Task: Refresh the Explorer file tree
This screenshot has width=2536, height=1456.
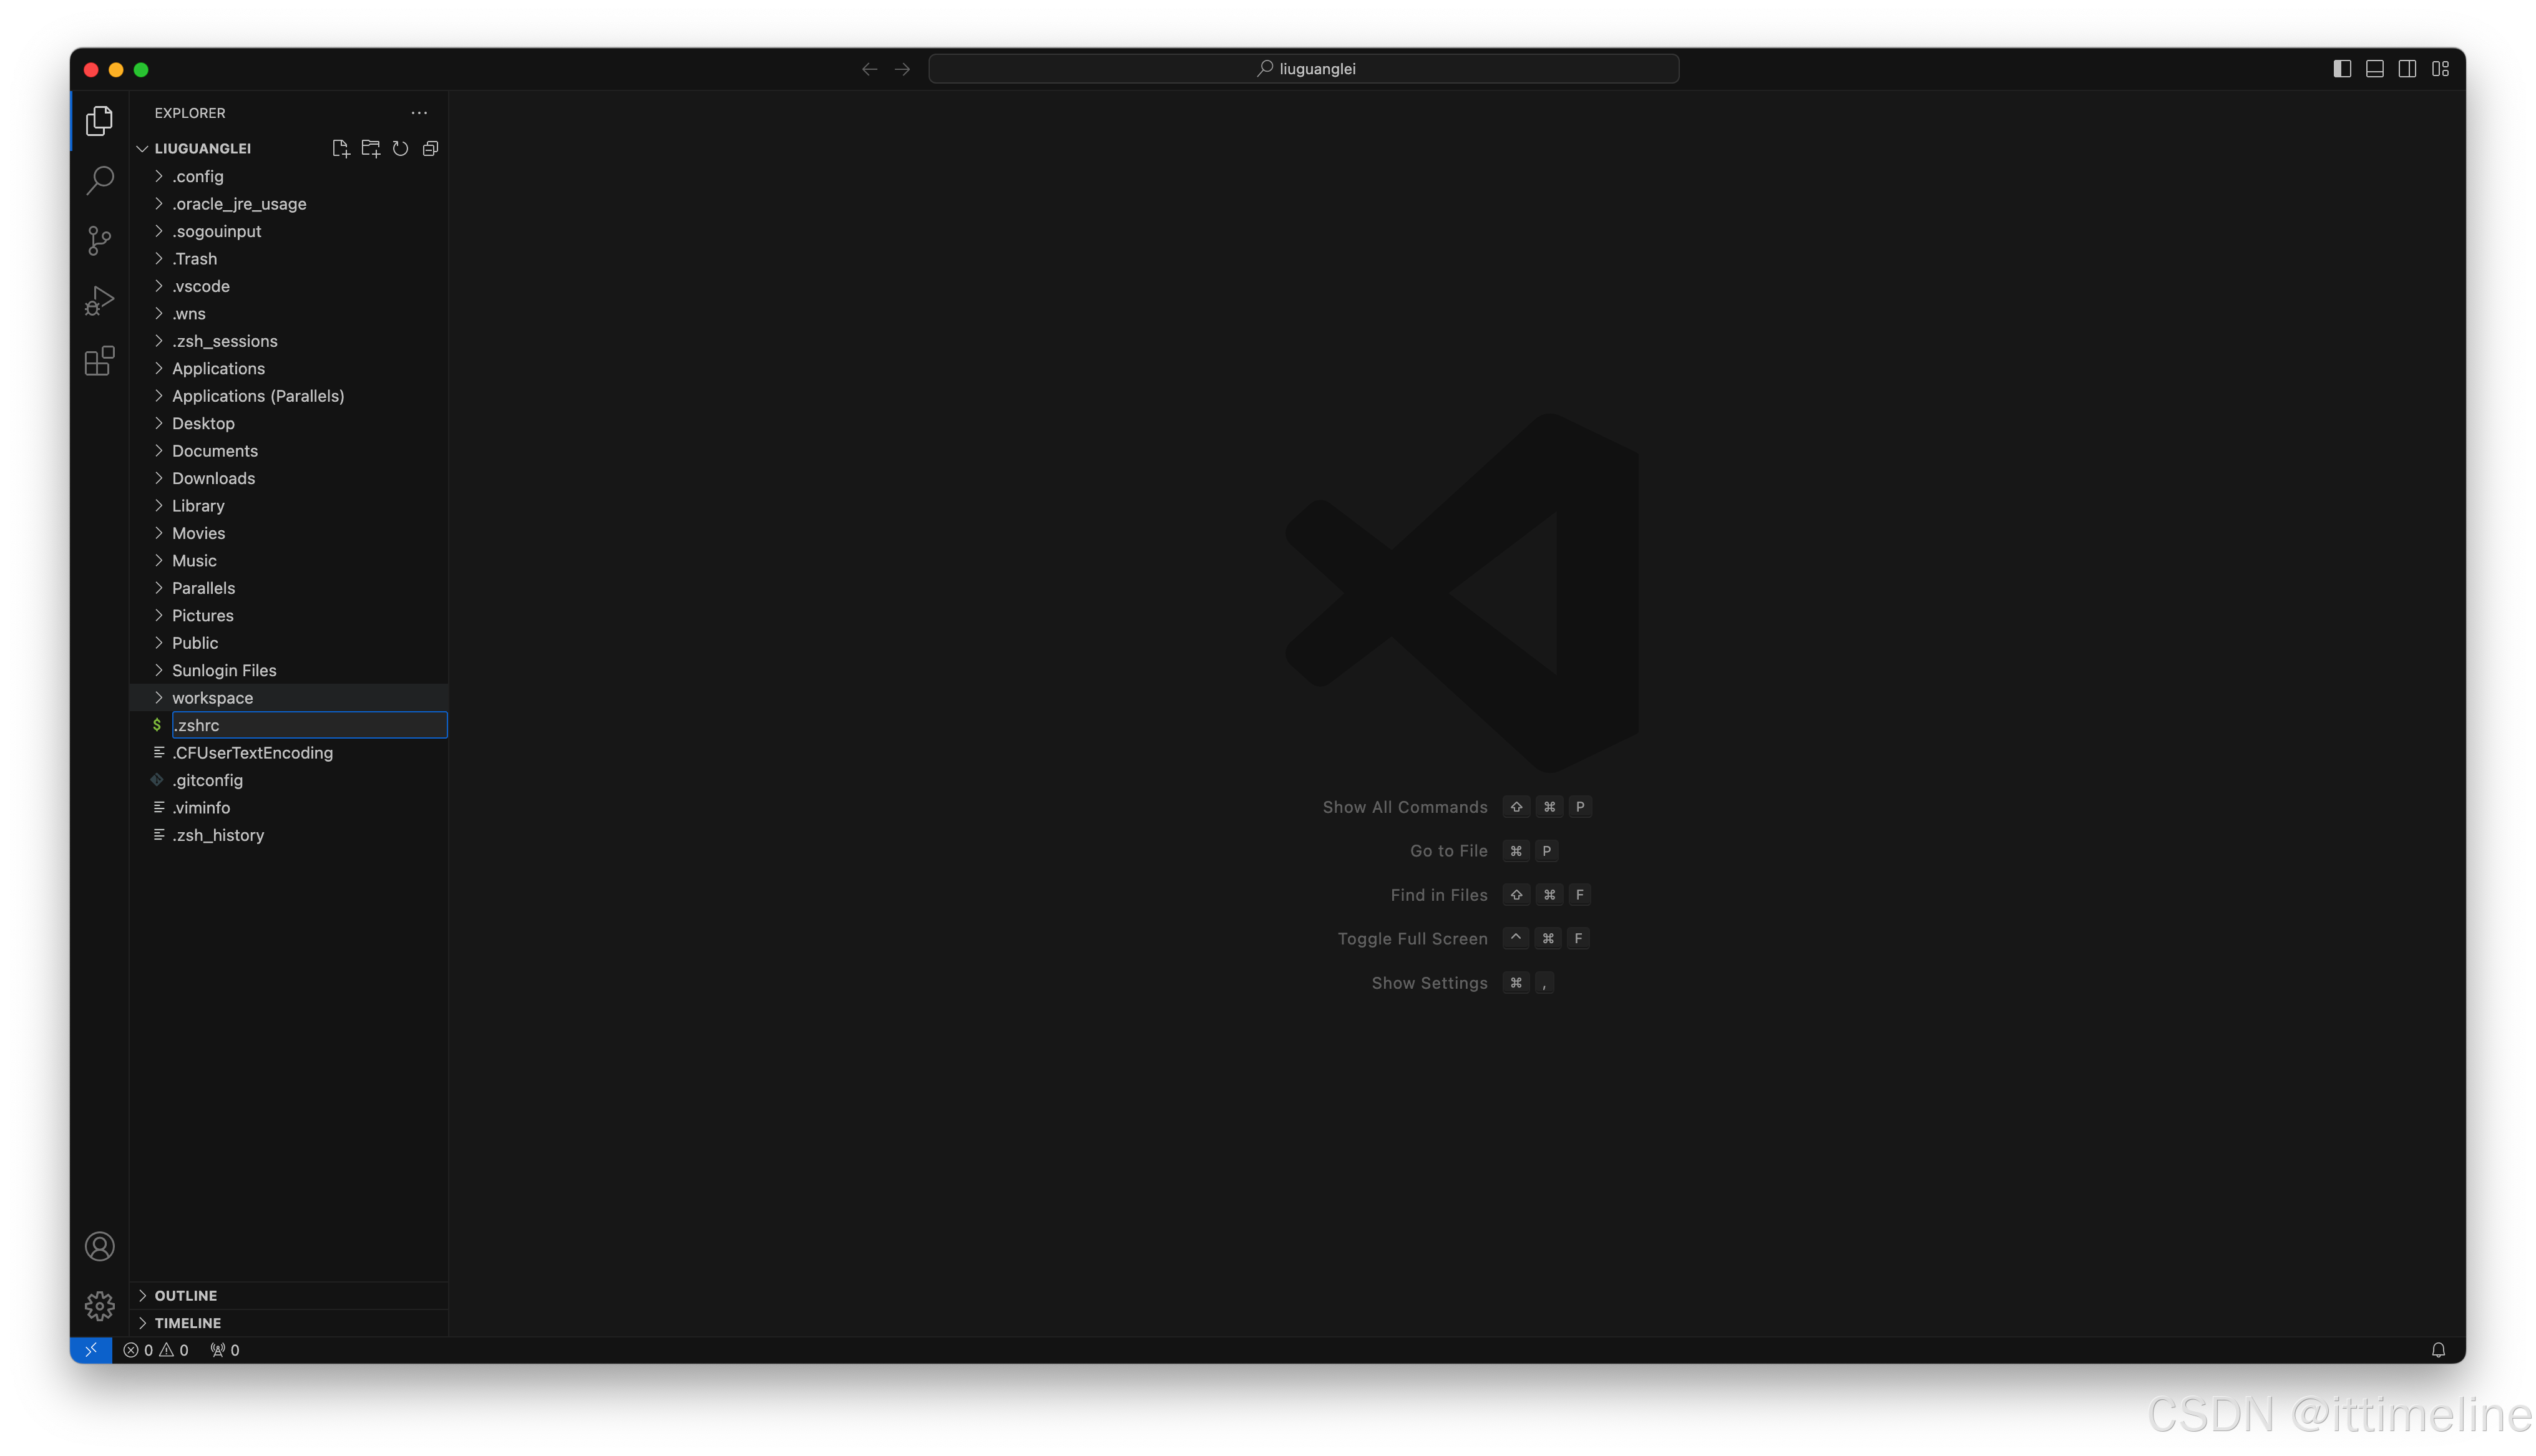Action: click(400, 149)
